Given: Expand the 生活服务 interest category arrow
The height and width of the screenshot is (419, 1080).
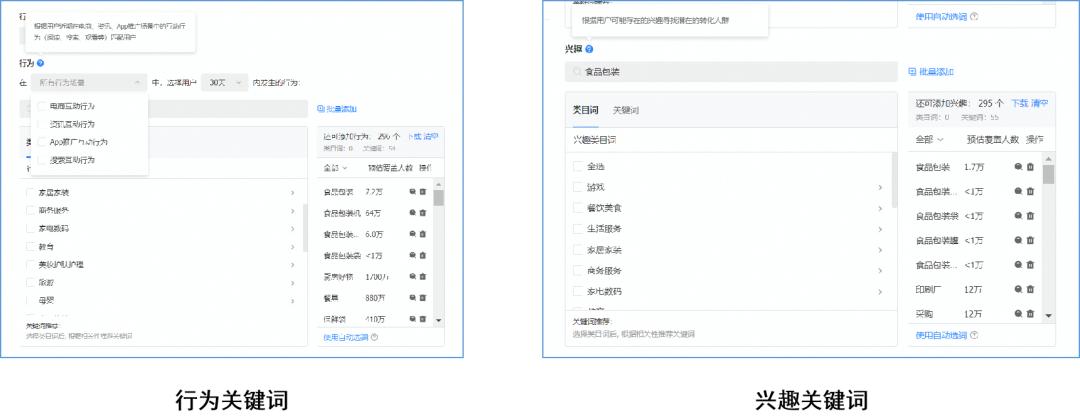Looking at the screenshot, I should [880, 229].
